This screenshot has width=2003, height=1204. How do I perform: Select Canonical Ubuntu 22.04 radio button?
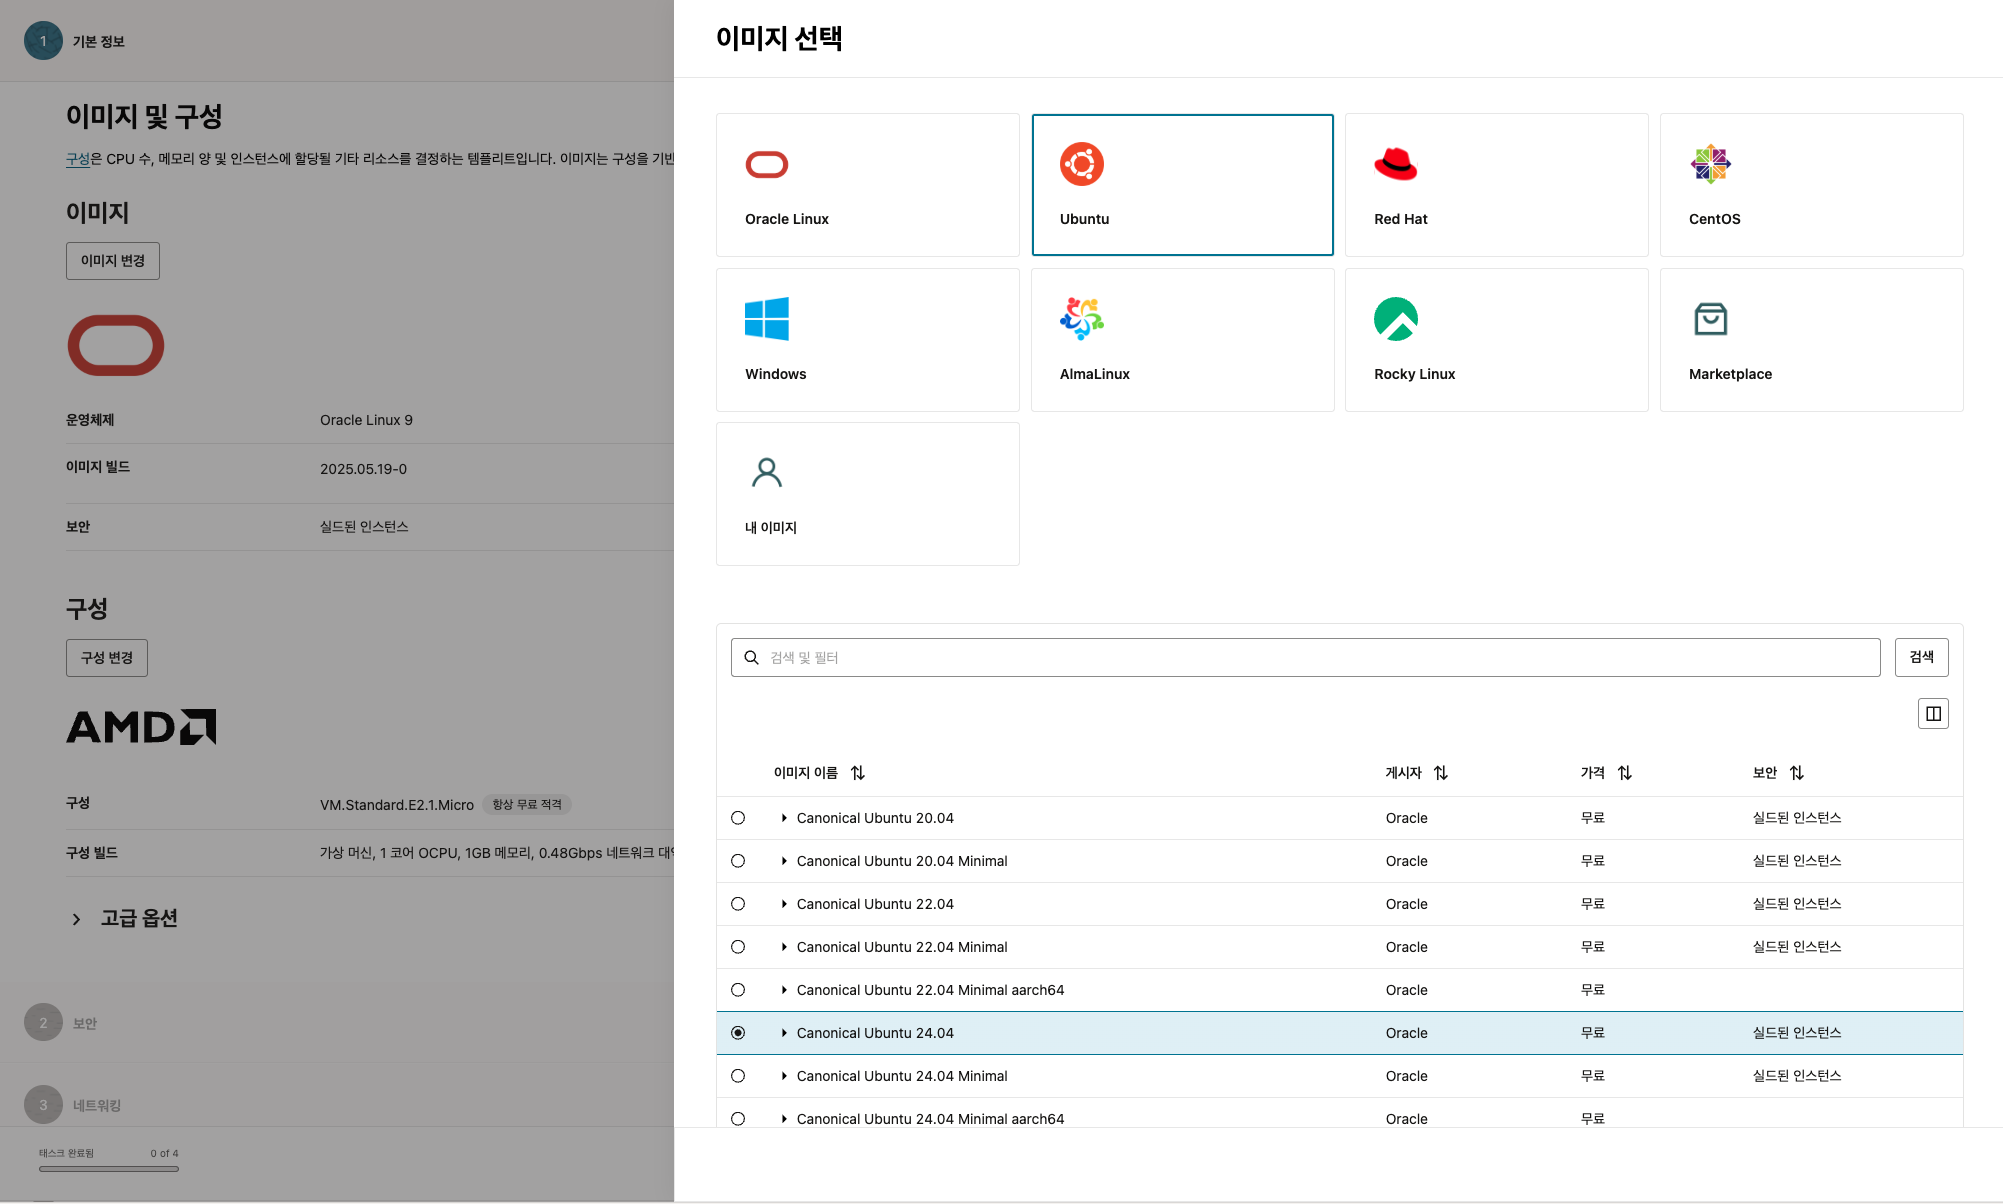(x=738, y=904)
